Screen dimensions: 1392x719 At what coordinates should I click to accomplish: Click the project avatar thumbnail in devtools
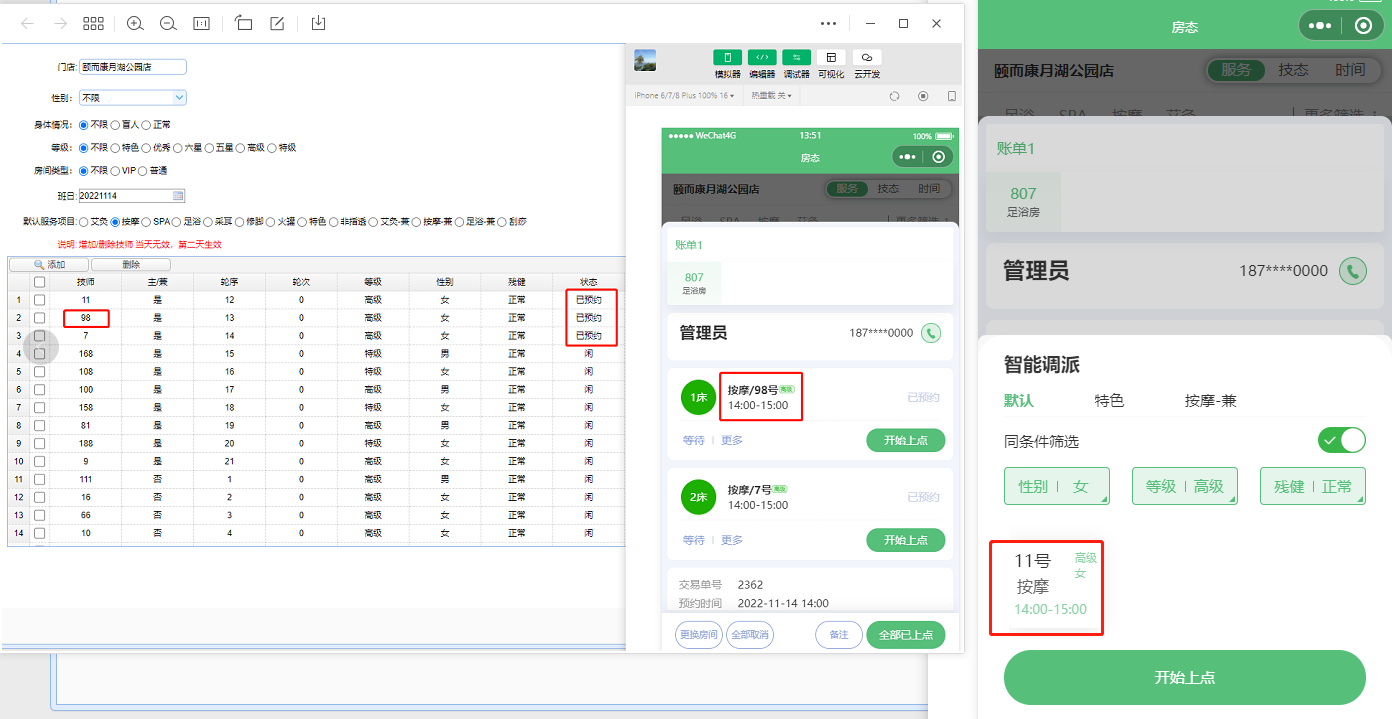click(x=645, y=60)
